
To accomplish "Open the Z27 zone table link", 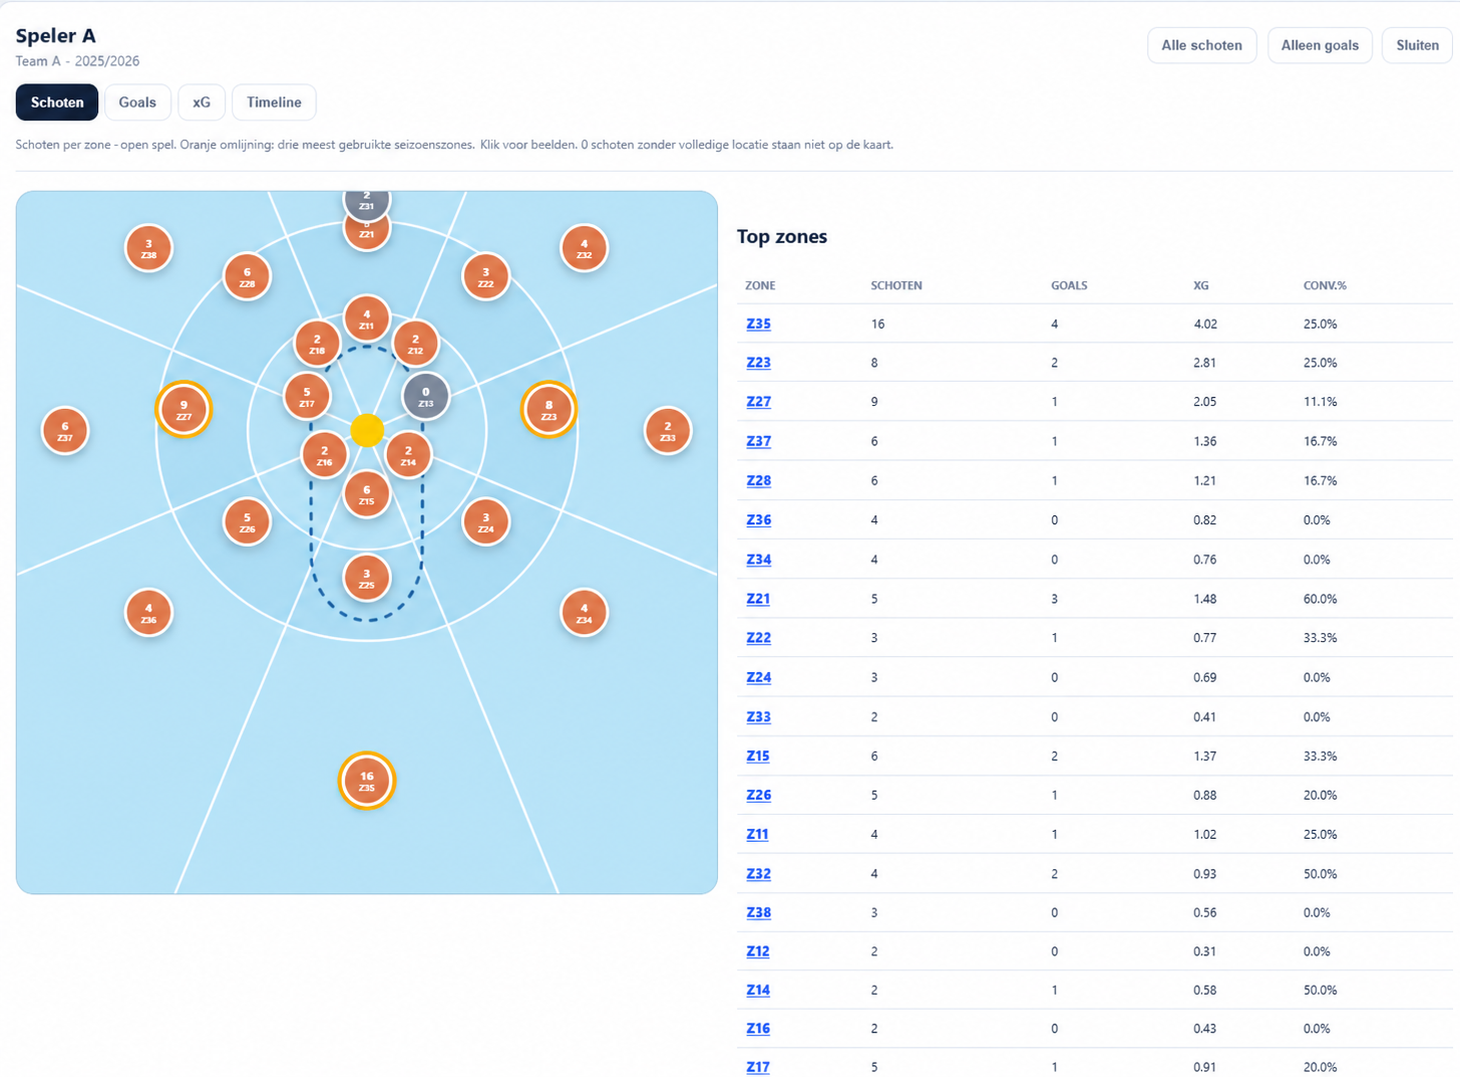I will pos(758,402).
